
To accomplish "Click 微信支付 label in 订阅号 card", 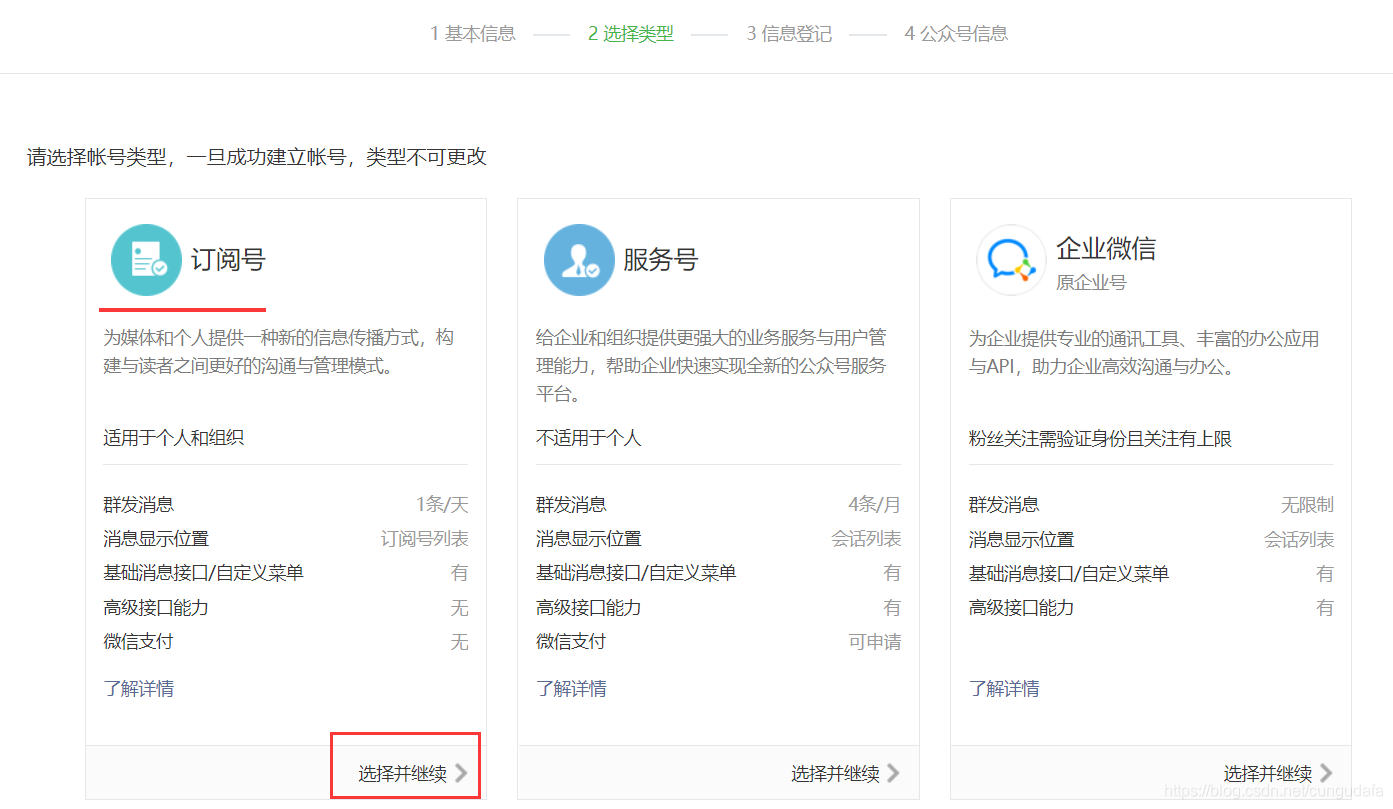I will (x=138, y=642).
